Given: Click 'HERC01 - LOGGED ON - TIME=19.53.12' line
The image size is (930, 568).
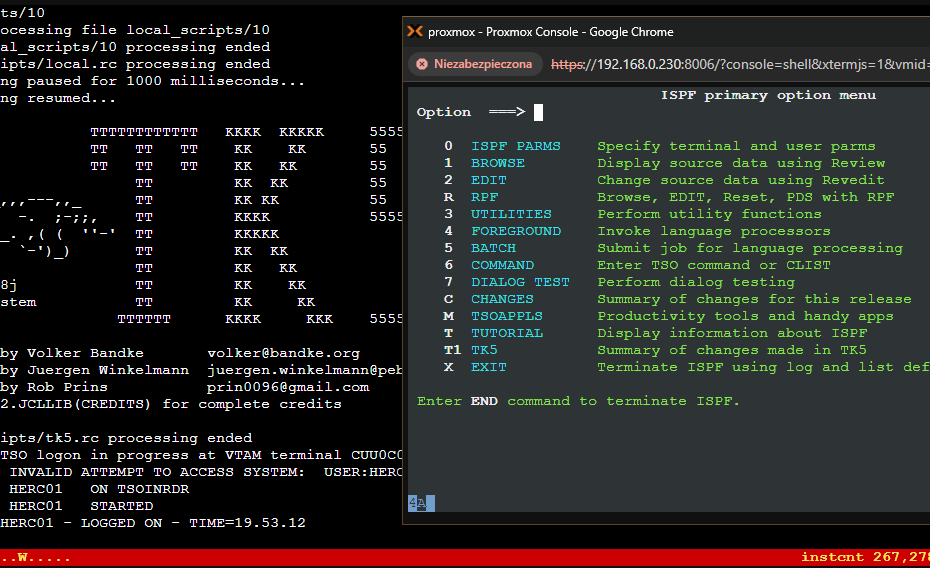Looking at the screenshot, I should (153, 523).
